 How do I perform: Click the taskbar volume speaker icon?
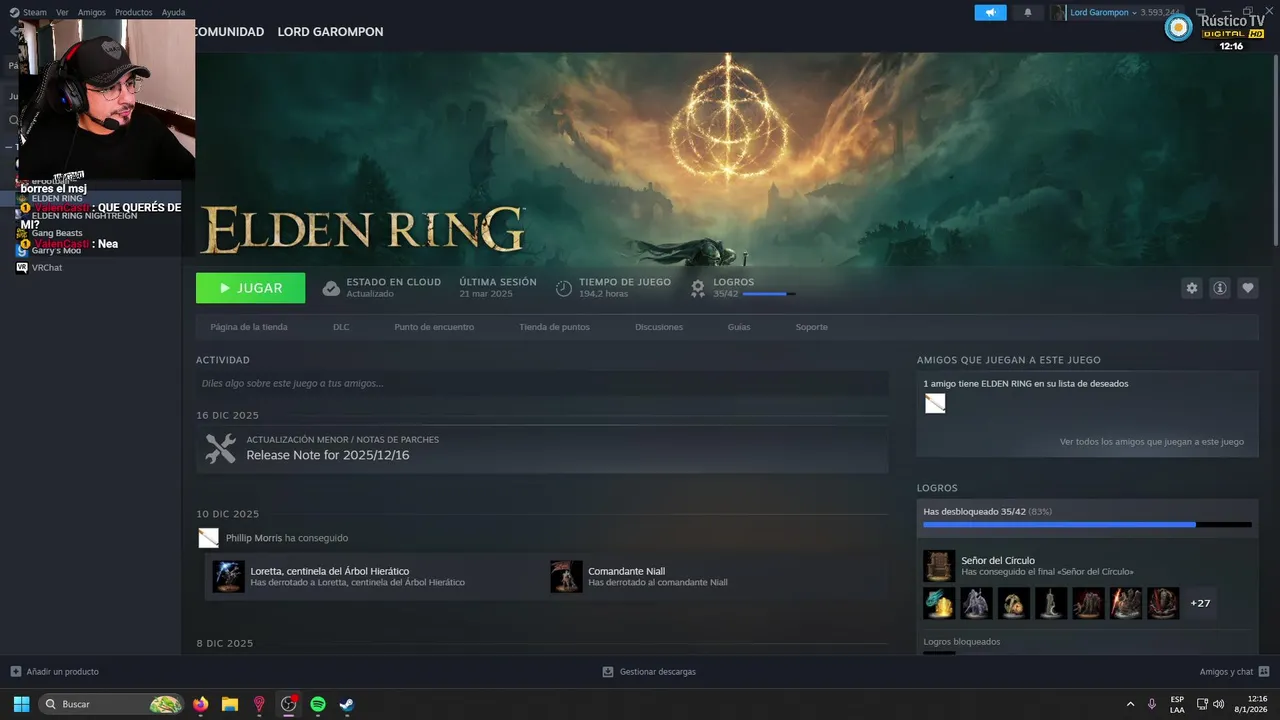coord(1218,704)
